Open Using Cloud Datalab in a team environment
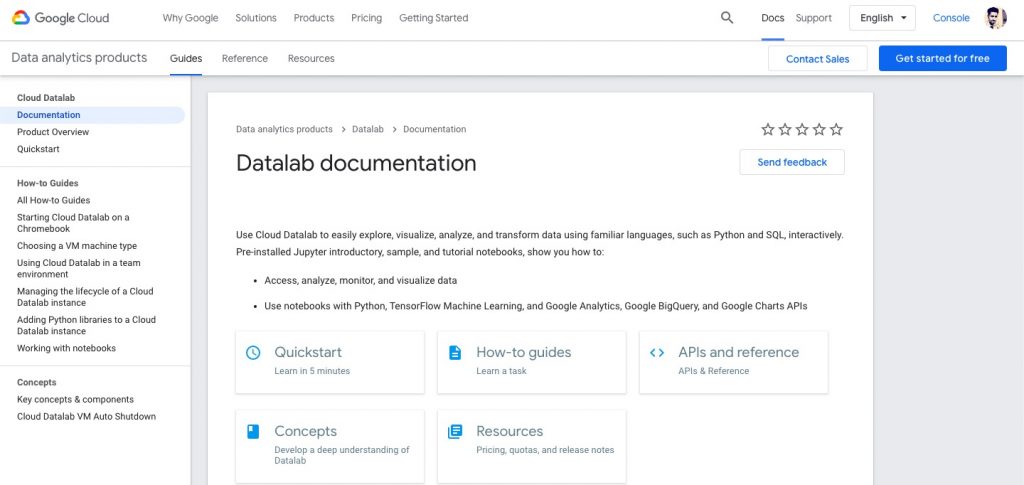The image size is (1024, 485). 78,269
